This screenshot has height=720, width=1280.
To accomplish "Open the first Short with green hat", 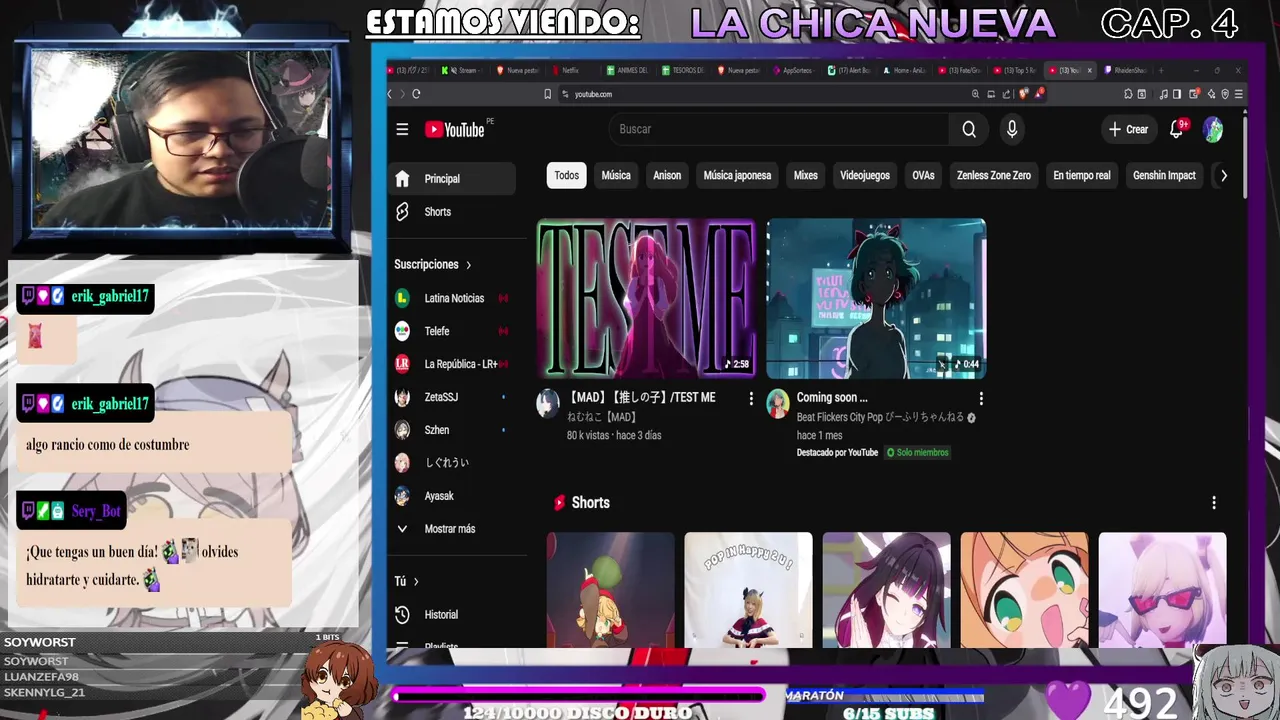I will click(611, 590).
